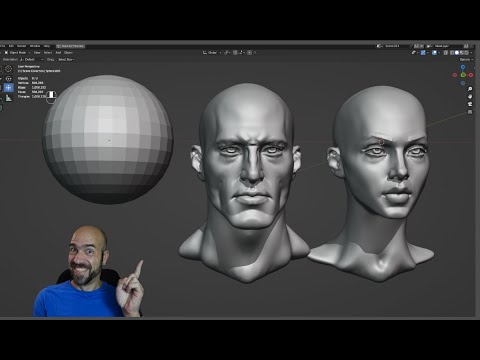The width and height of the screenshot is (480, 360).
Task: Expand the Options dropdown
Action: 466,59
